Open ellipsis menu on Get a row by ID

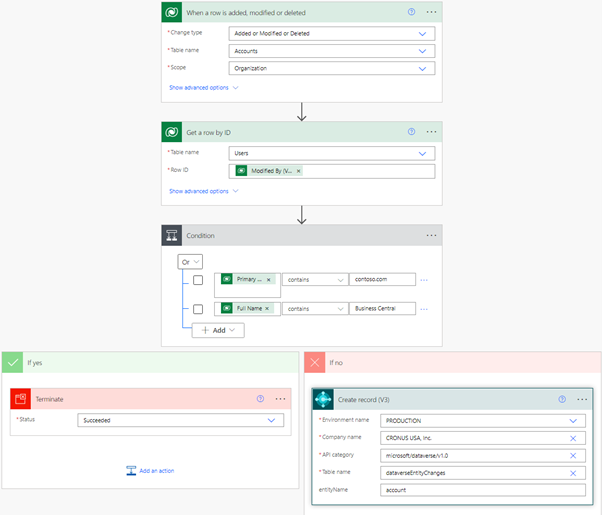[x=431, y=132]
